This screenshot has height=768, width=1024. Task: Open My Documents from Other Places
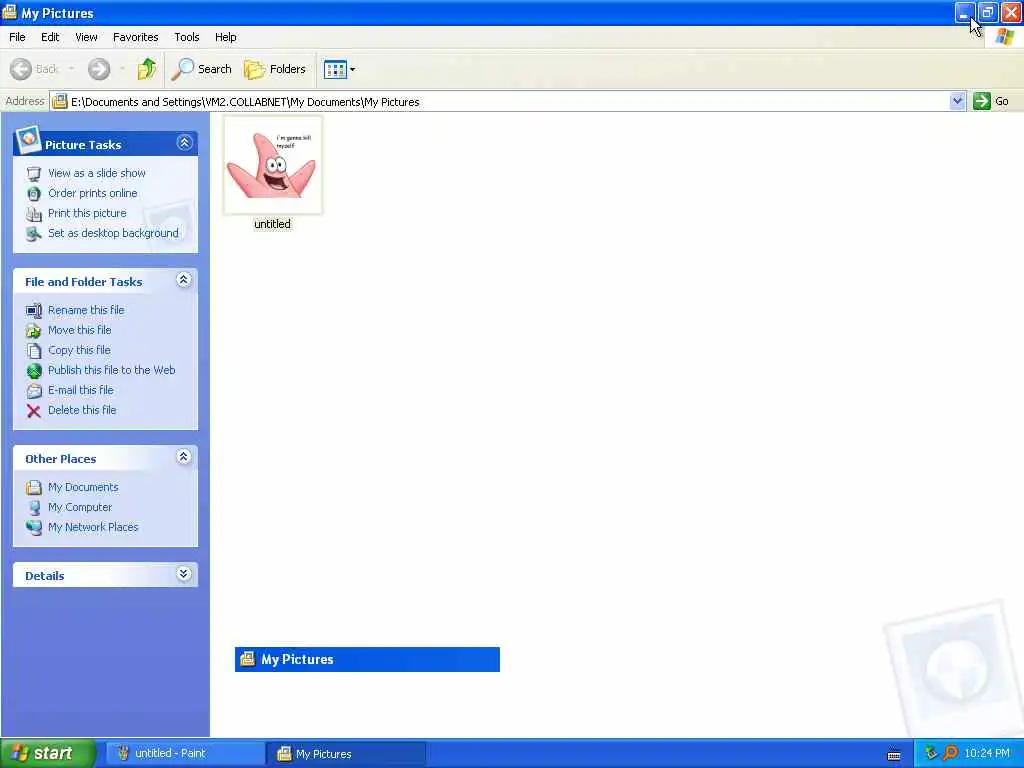[83, 487]
